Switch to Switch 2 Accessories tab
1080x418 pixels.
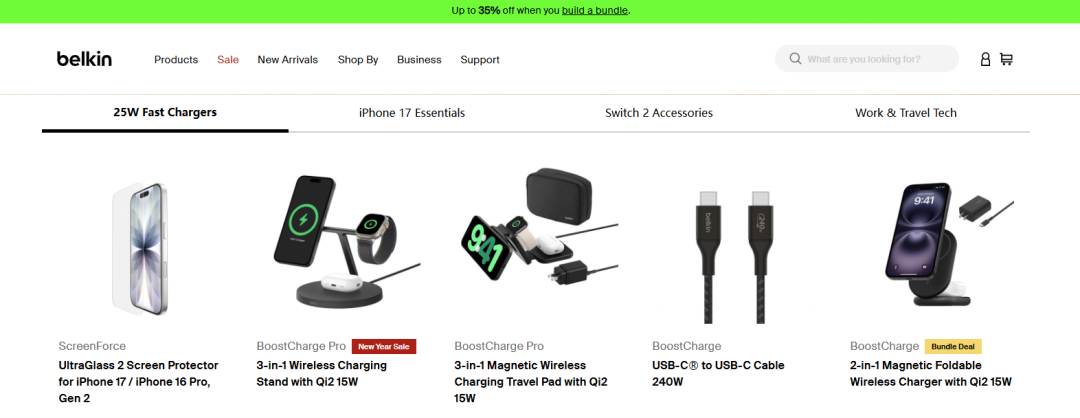click(x=659, y=113)
